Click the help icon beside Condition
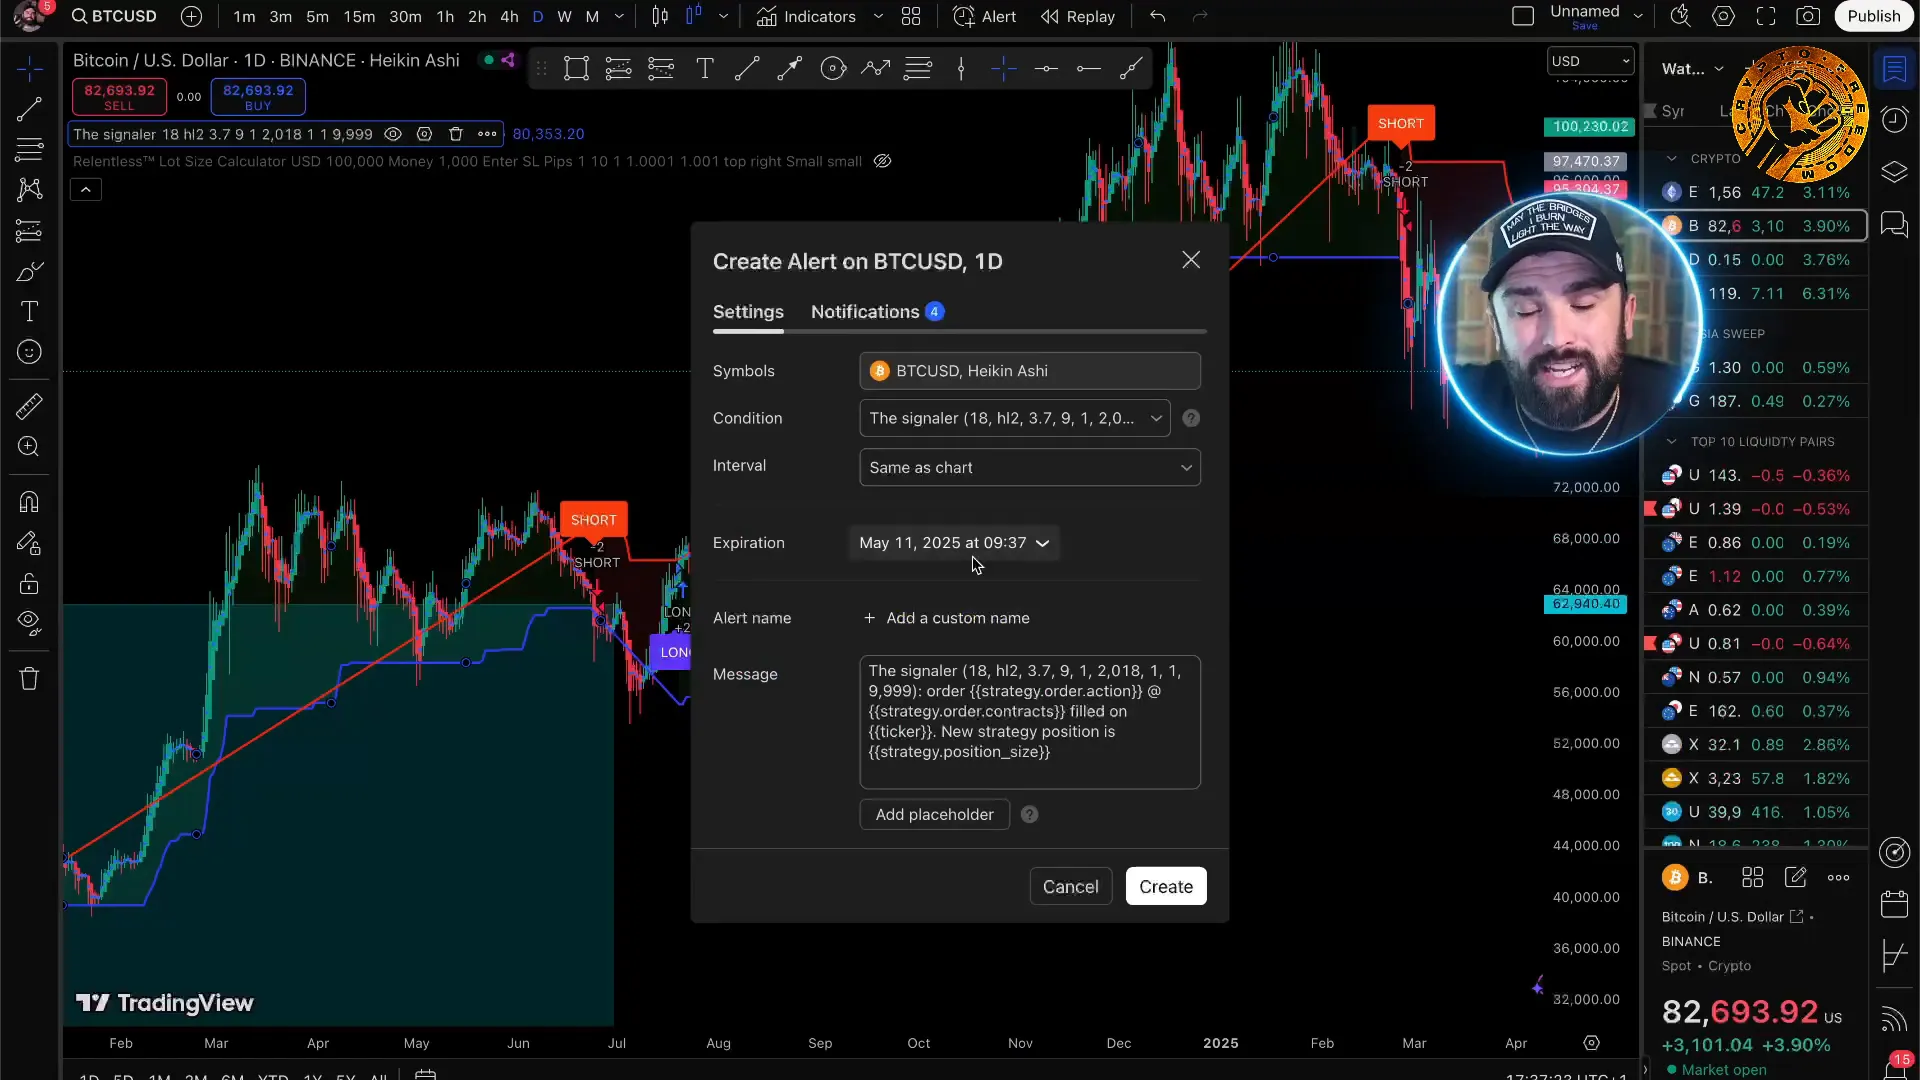This screenshot has width=1920, height=1080. point(1191,418)
